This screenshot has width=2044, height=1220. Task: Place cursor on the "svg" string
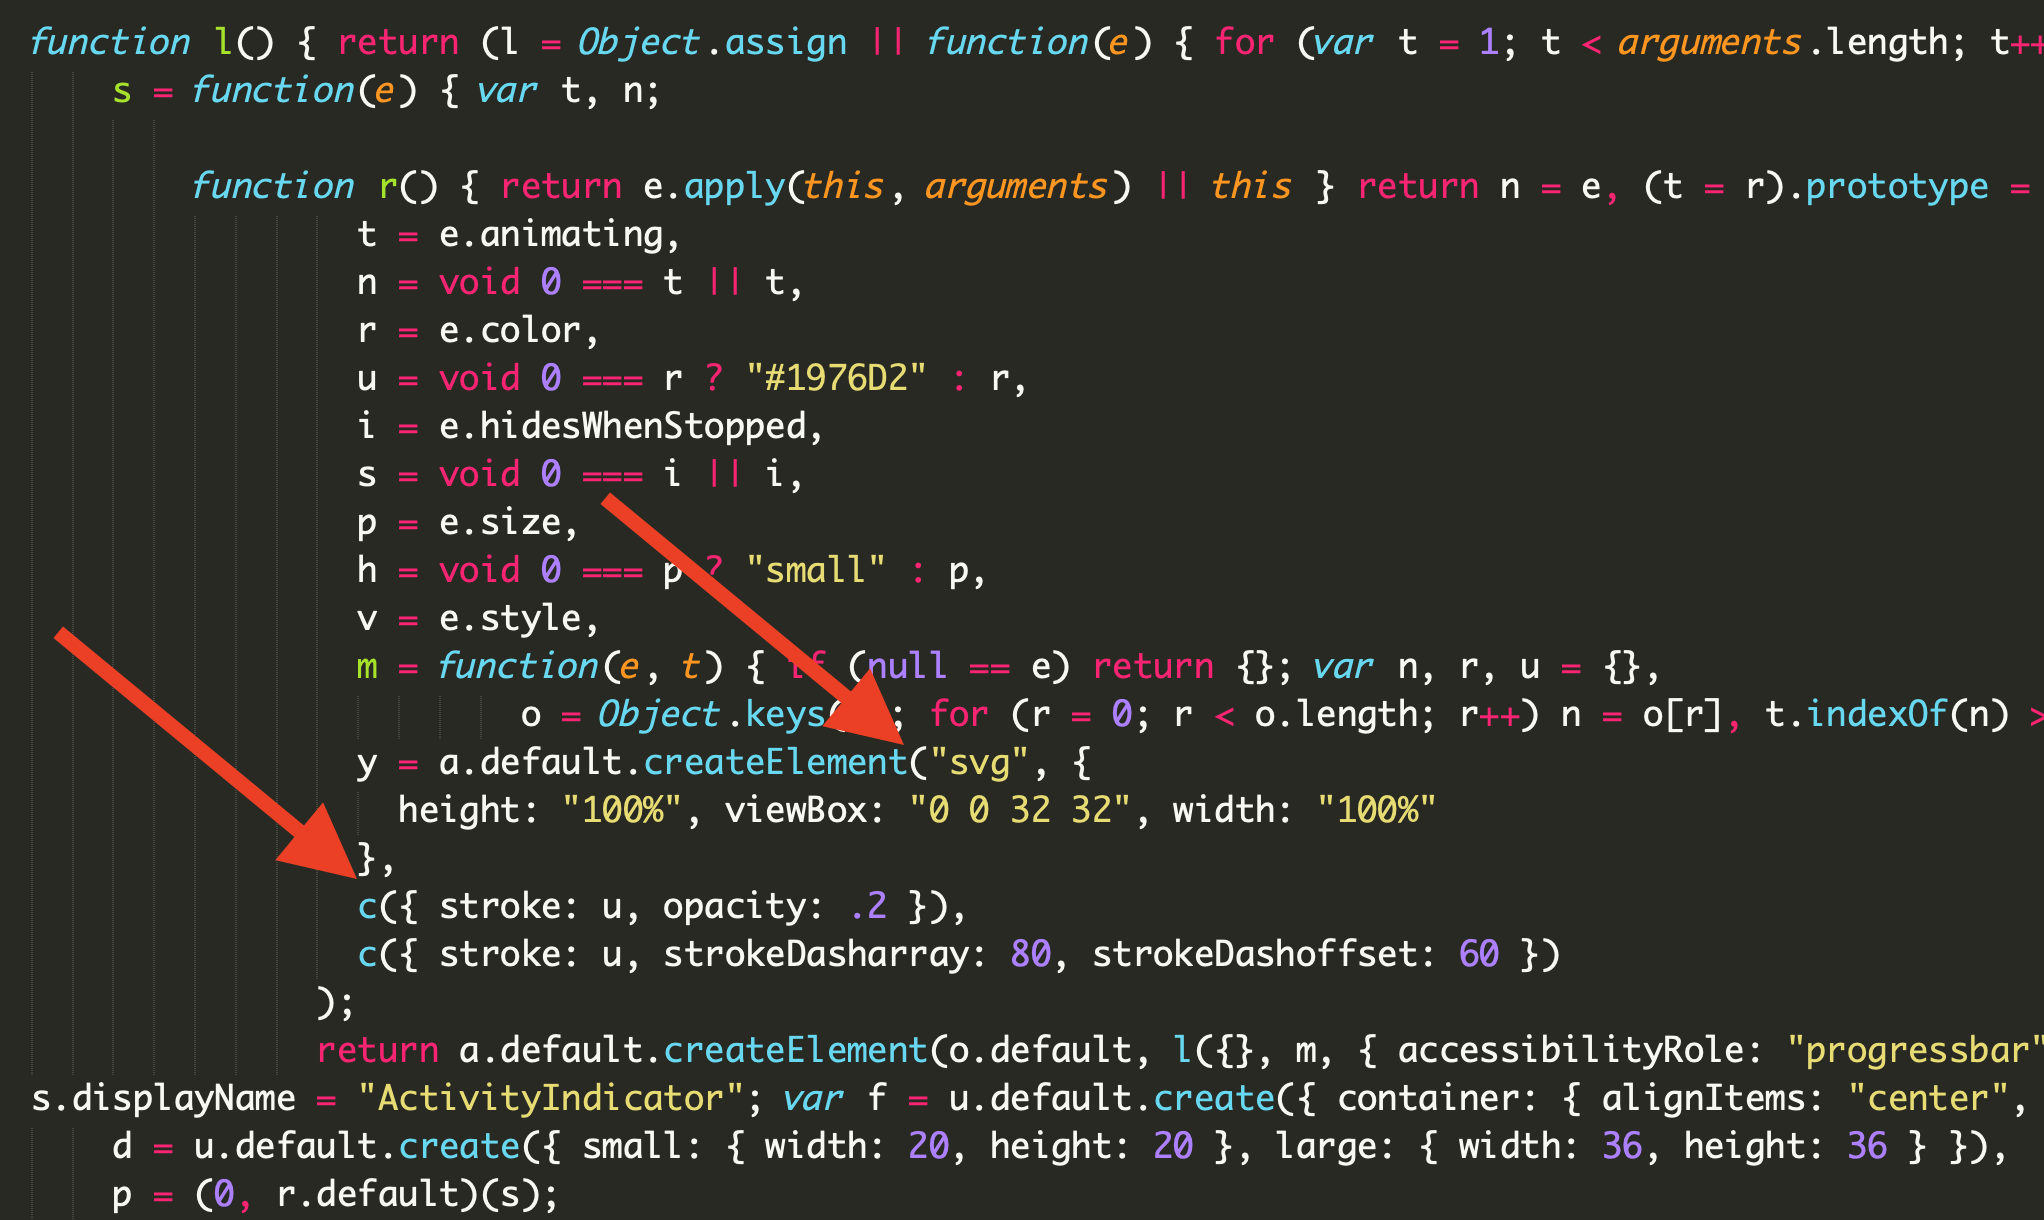pyautogui.click(x=978, y=763)
